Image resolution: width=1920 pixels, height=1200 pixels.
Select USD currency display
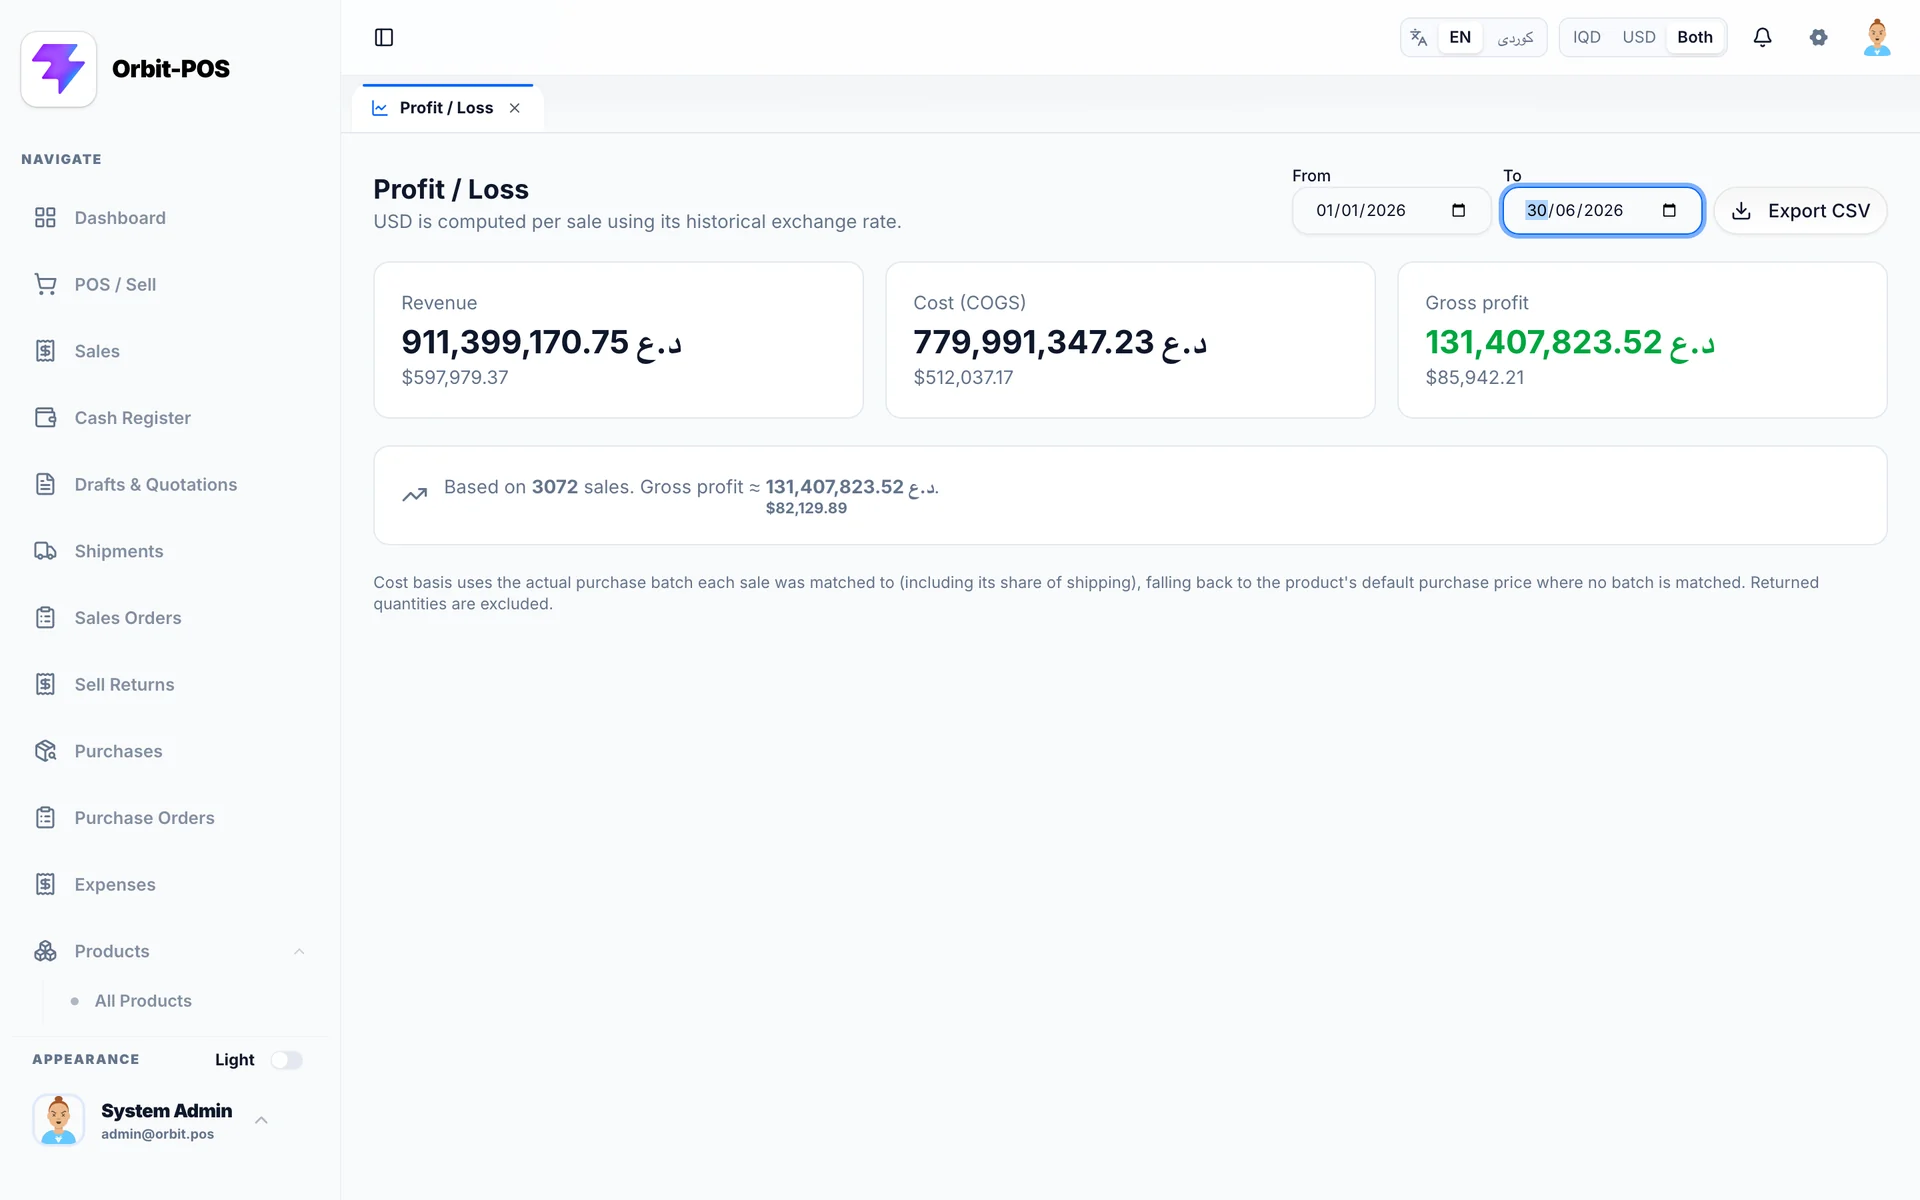click(x=1639, y=37)
